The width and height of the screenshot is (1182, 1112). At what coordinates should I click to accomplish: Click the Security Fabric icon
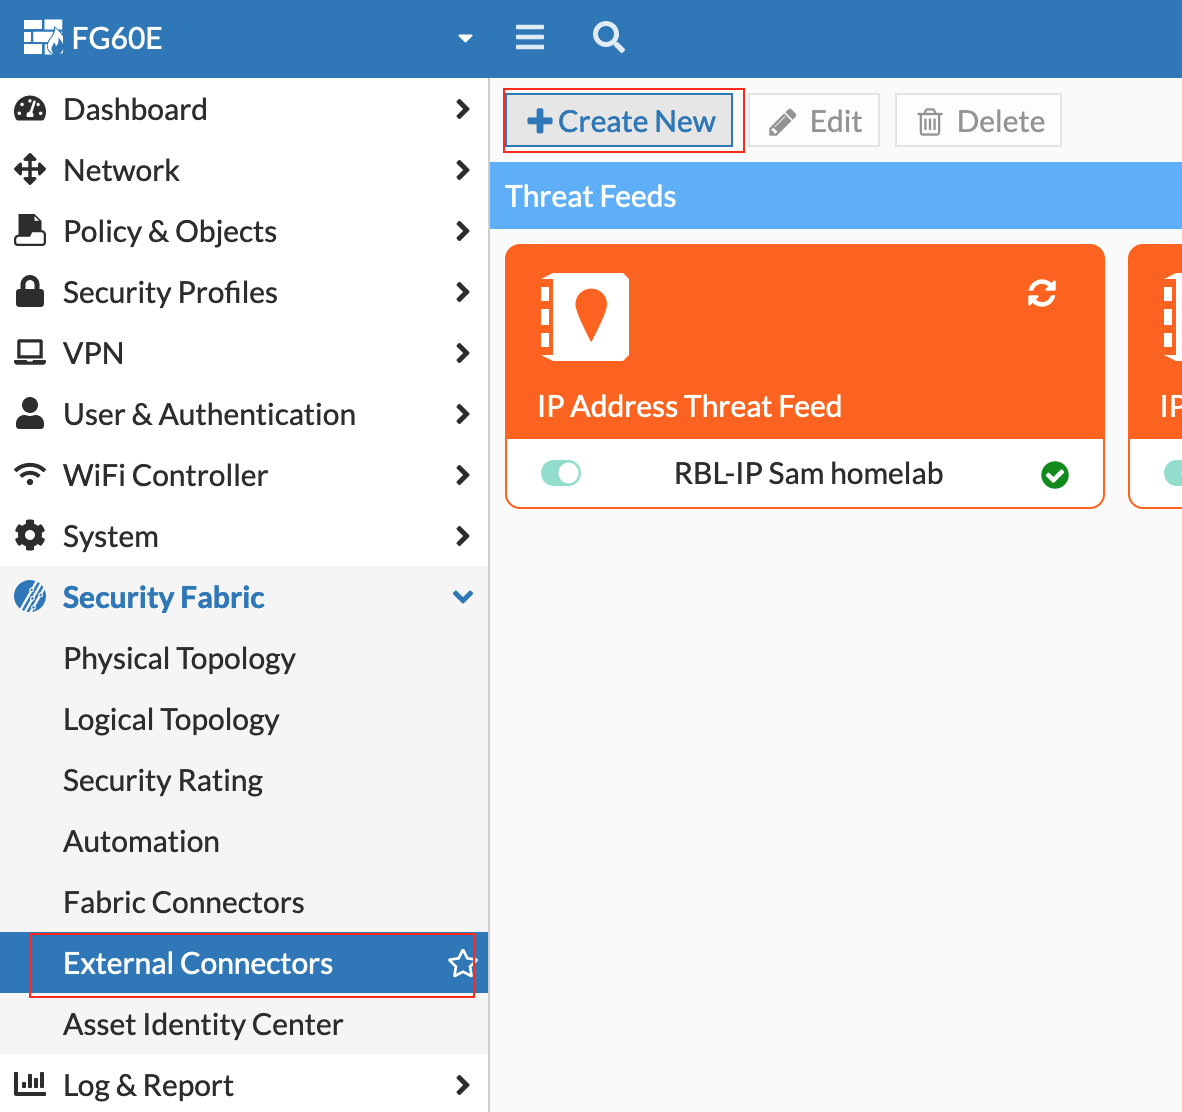30,597
